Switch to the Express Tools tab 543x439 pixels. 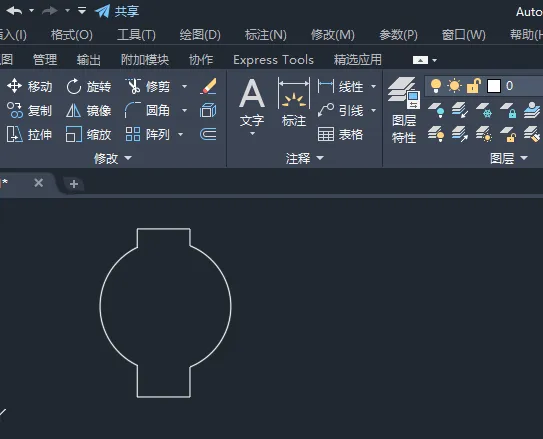(274, 60)
